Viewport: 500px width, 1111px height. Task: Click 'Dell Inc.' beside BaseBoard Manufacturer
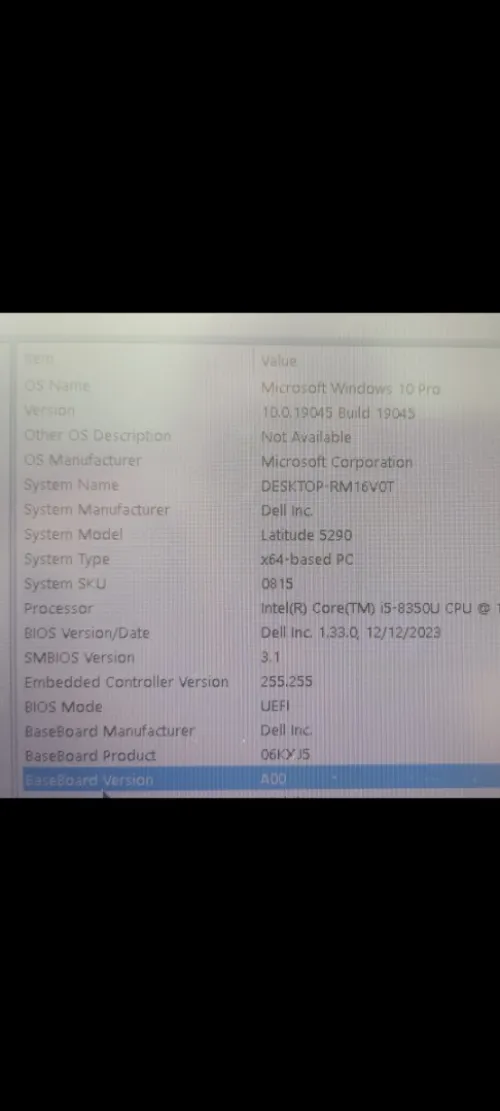(x=286, y=730)
